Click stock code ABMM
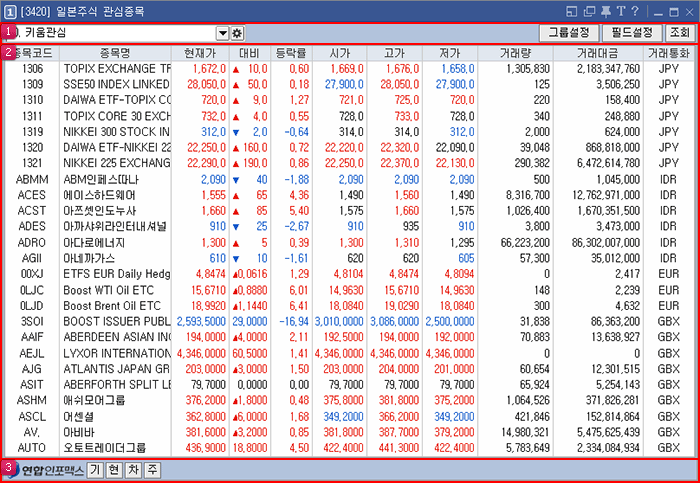Viewport: 700px width, 483px height. pos(32,179)
